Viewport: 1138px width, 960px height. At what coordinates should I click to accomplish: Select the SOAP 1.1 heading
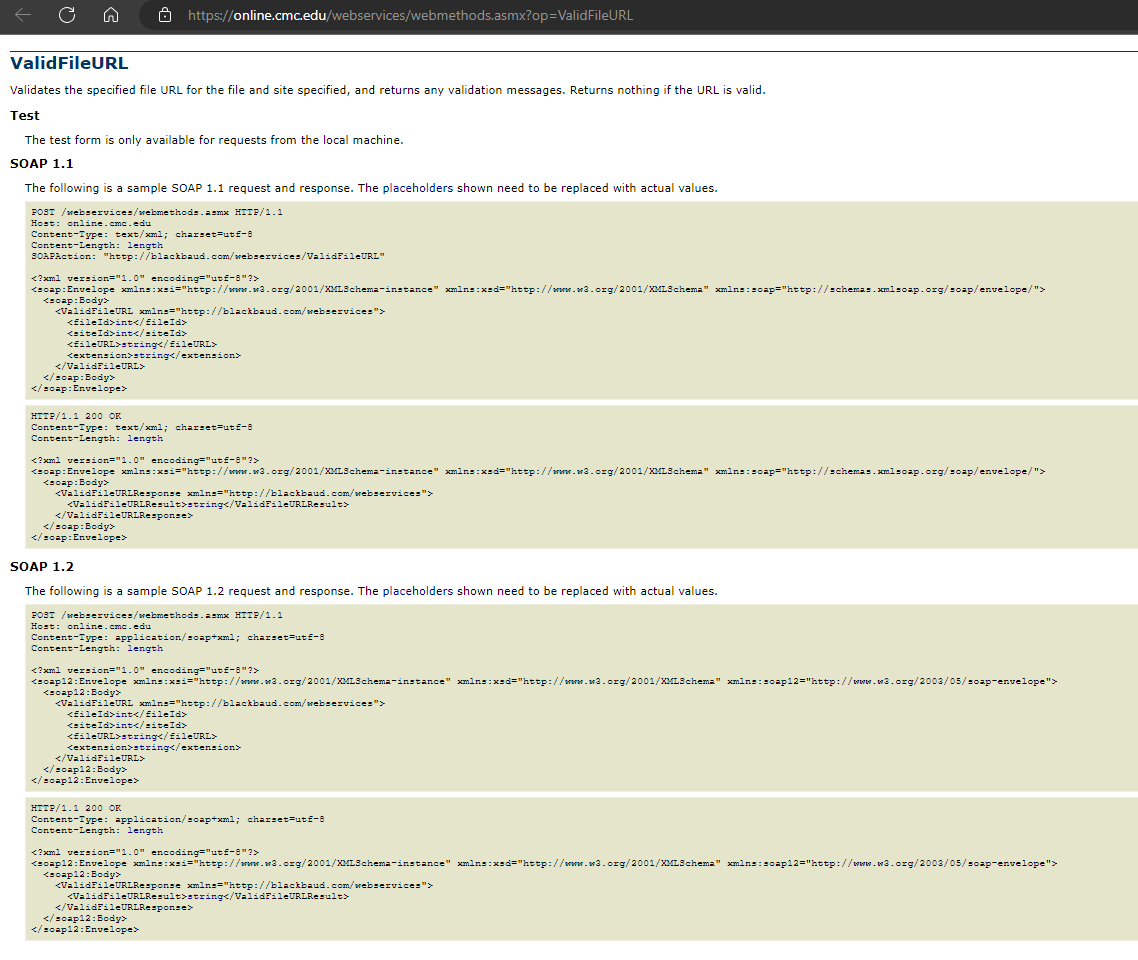pos(41,163)
